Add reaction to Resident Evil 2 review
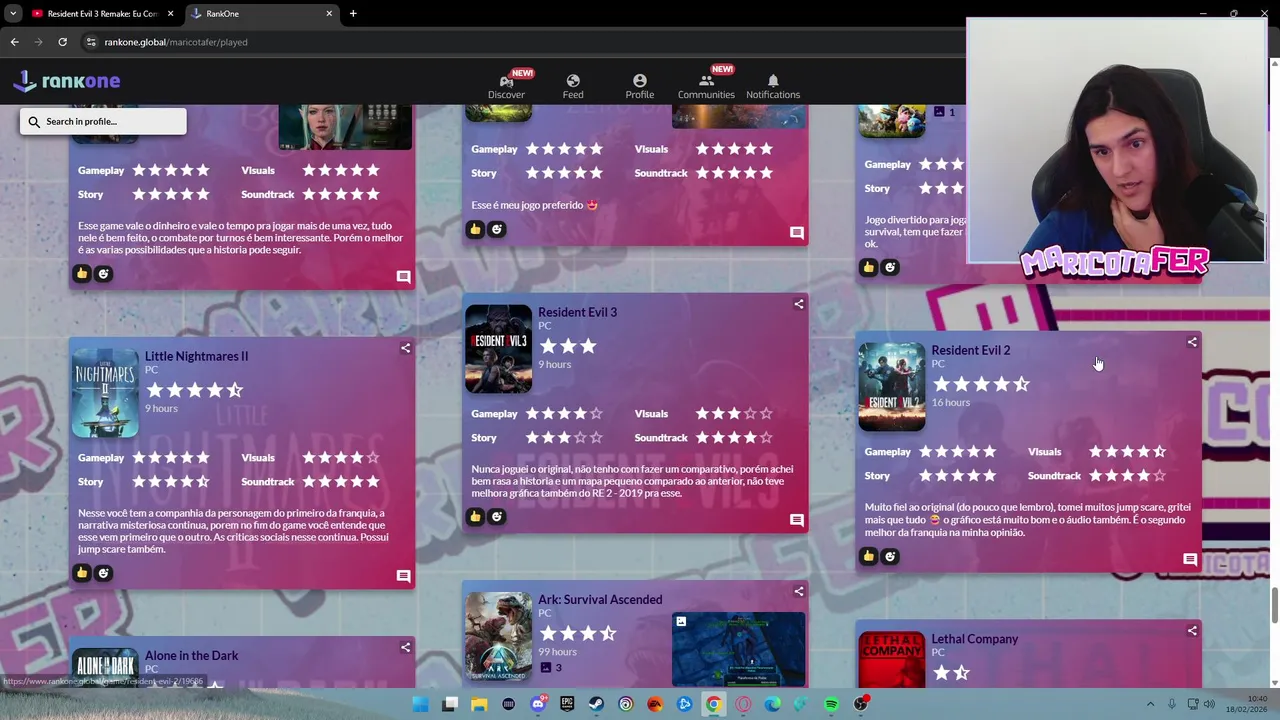Screen dimensions: 1280x720 890,556
